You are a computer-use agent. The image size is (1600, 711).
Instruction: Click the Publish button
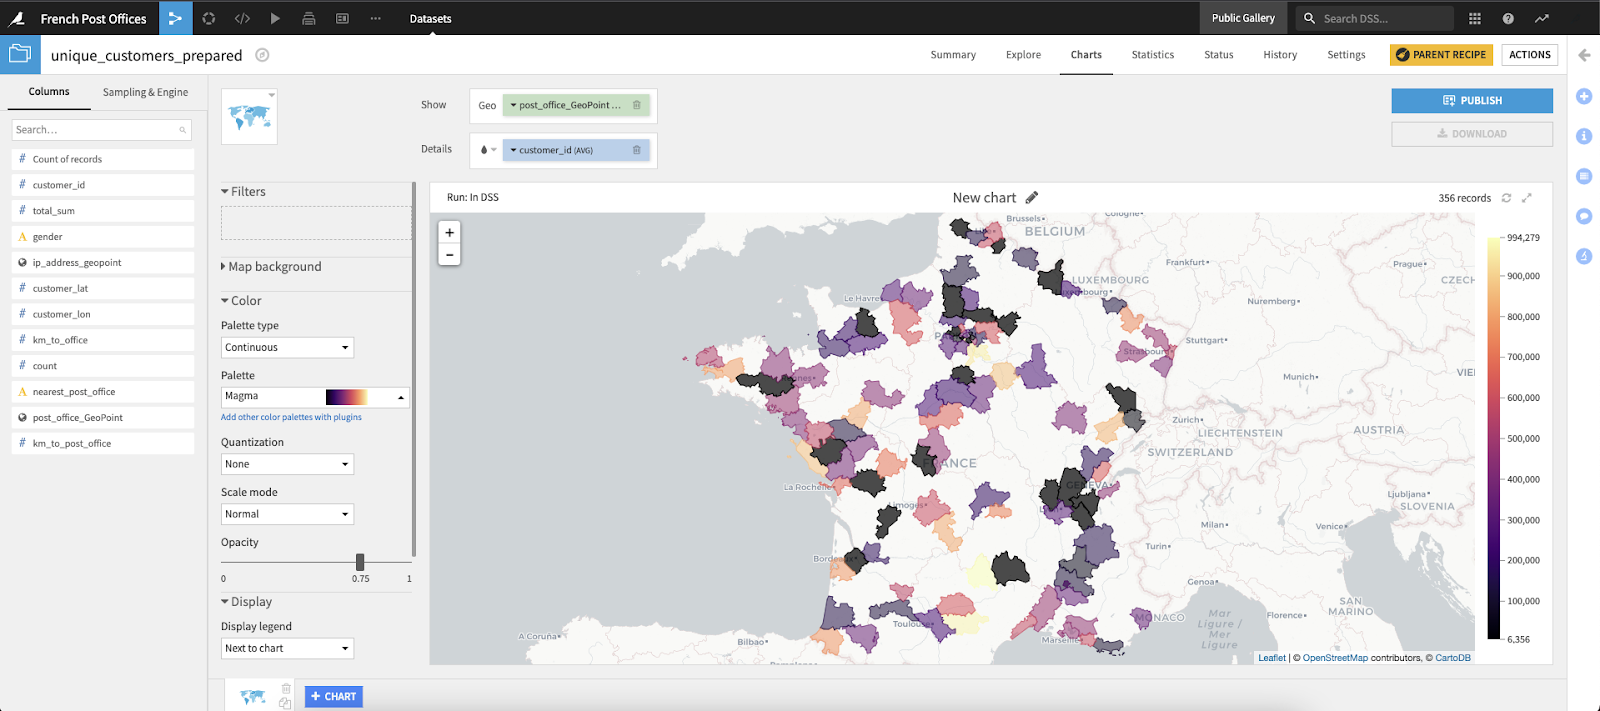[x=1471, y=100]
